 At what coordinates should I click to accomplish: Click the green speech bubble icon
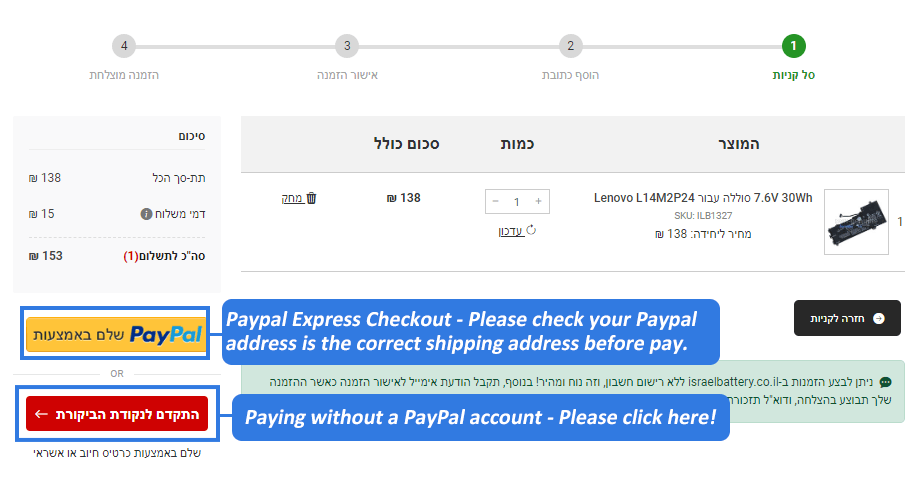885,382
